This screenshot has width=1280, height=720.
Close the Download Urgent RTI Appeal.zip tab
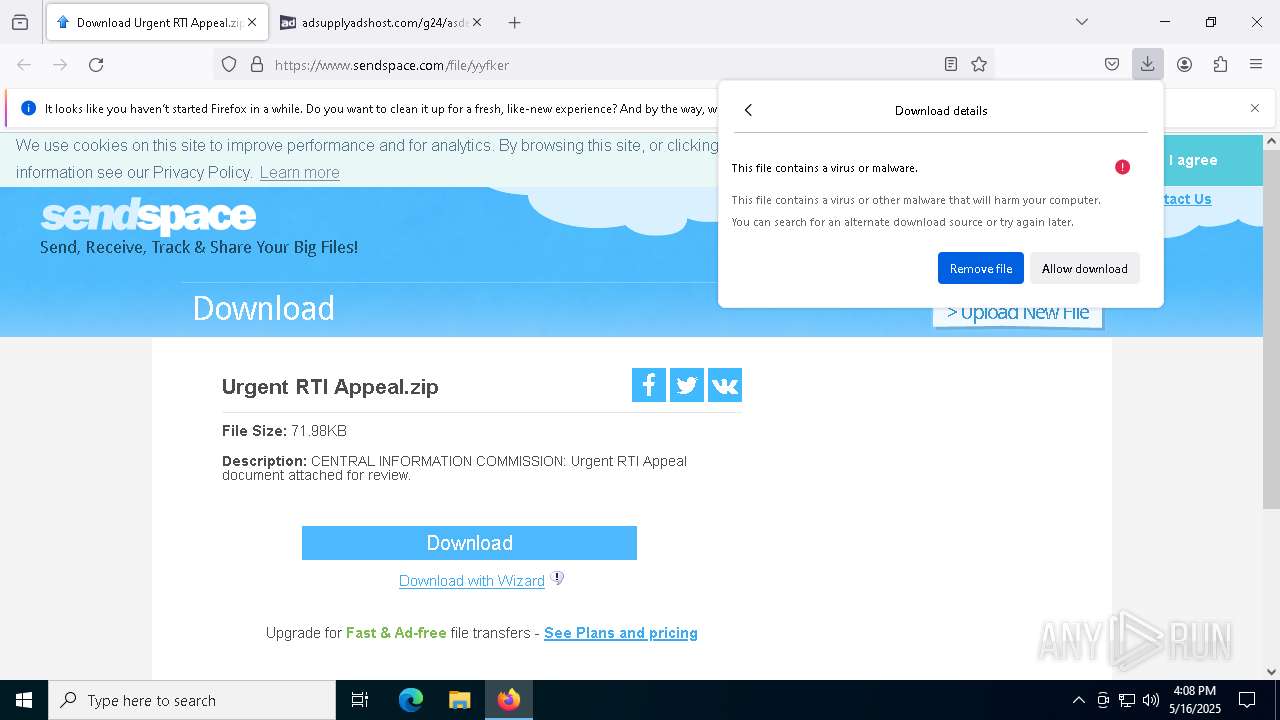tap(252, 22)
